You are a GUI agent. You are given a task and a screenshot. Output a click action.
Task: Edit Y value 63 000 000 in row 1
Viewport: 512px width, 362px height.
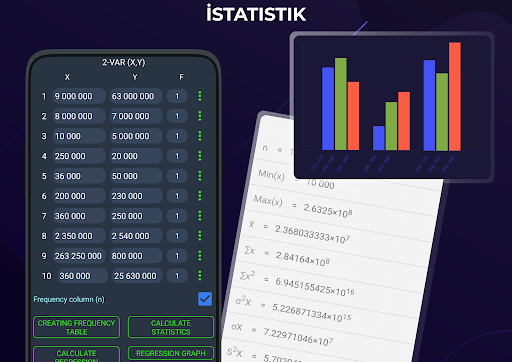136,96
